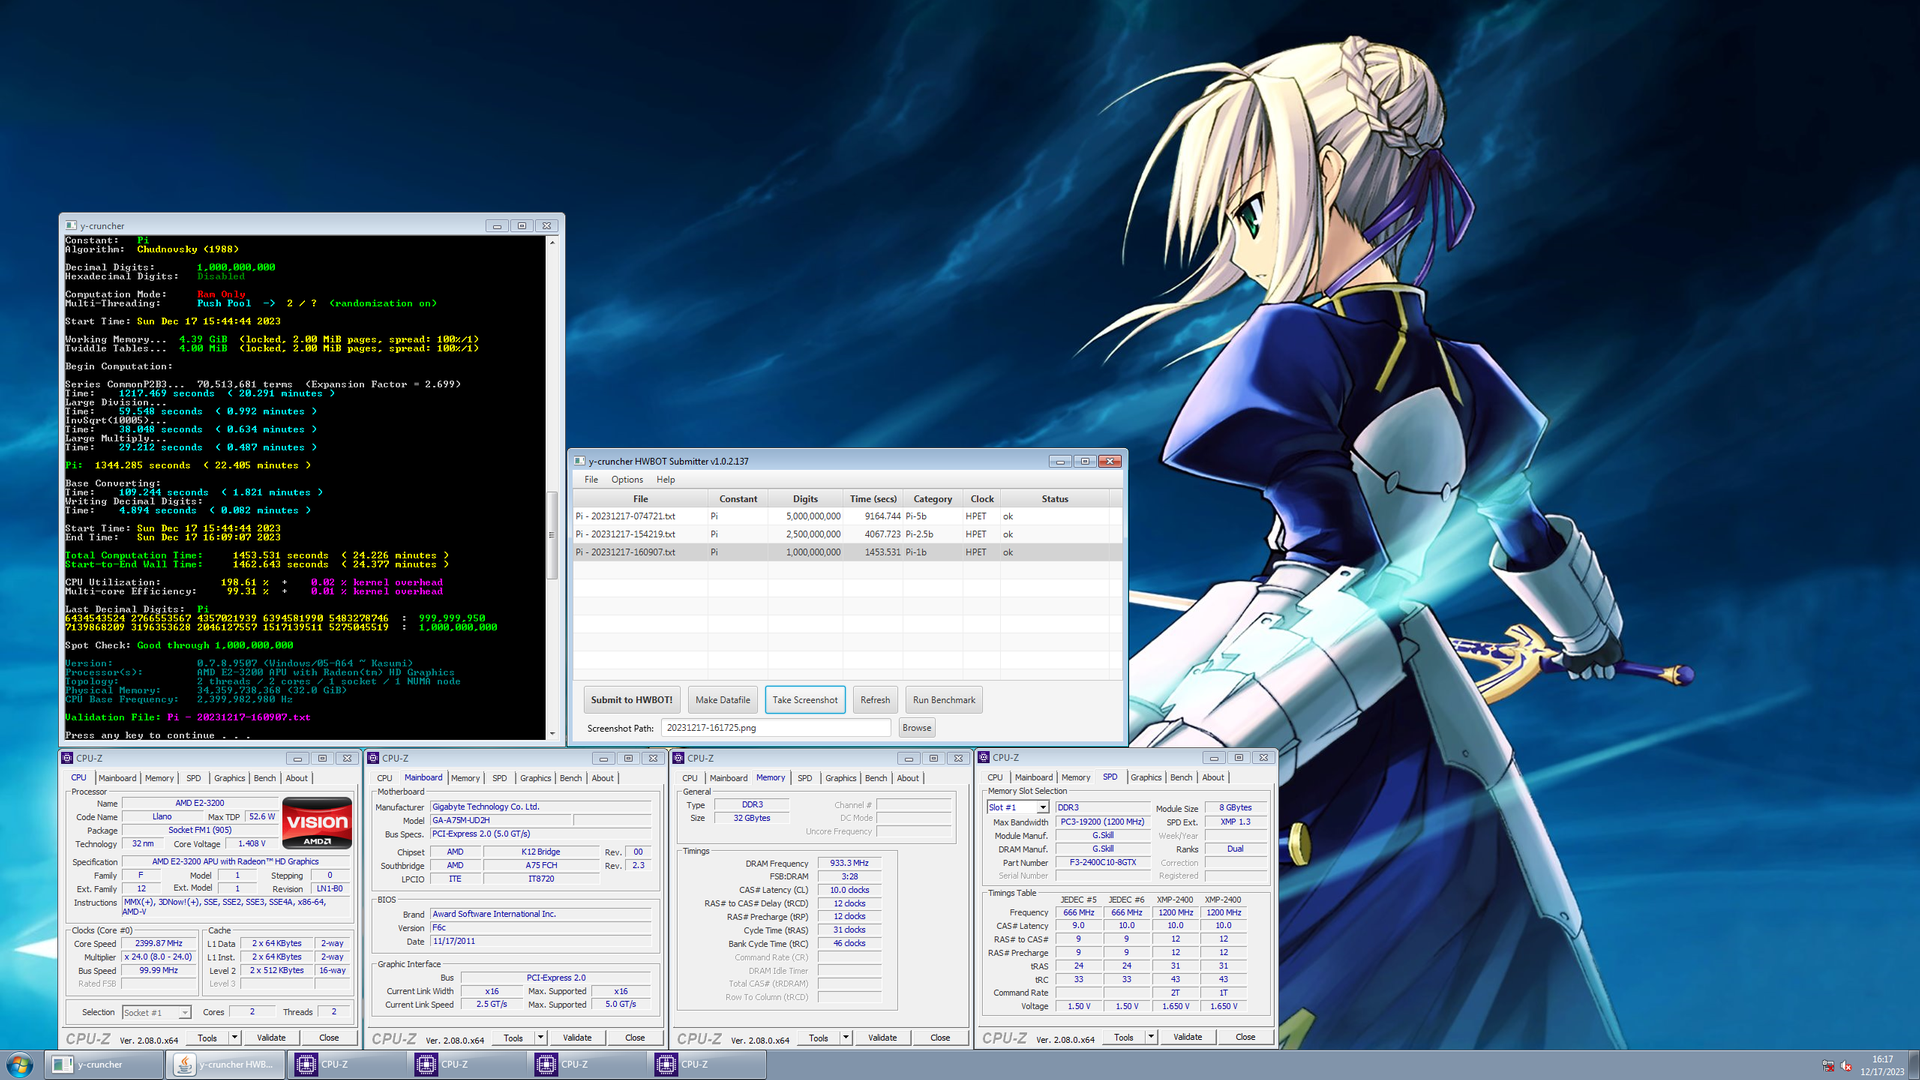Click title icon of CPU-Z Mainboard-tab window
Image resolution: width=1920 pixels, height=1080 pixels.
tap(373, 758)
